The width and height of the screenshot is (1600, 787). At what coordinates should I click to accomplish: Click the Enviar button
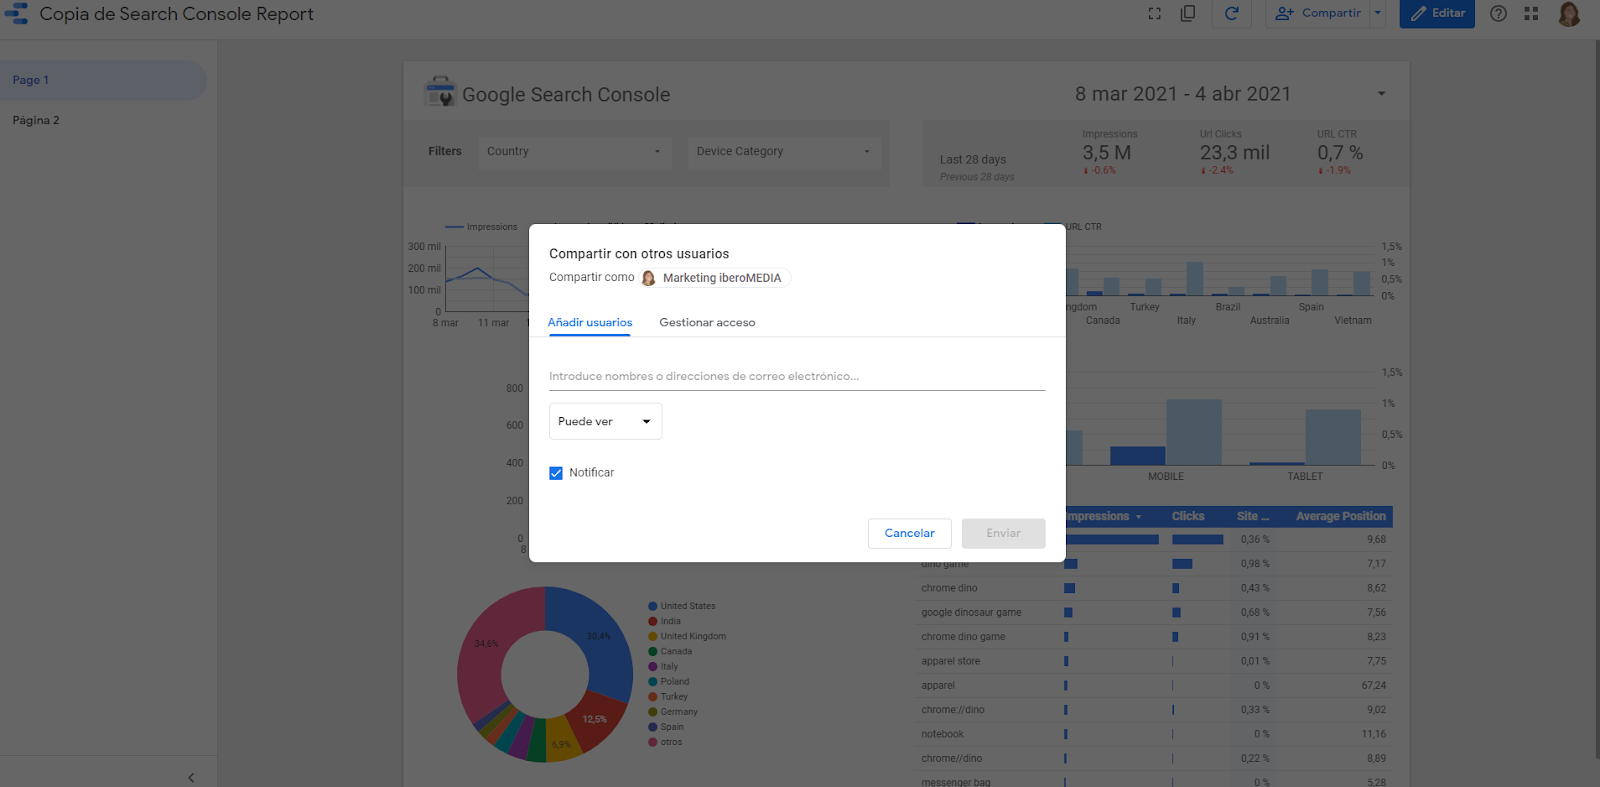click(x=1004, y=533)
